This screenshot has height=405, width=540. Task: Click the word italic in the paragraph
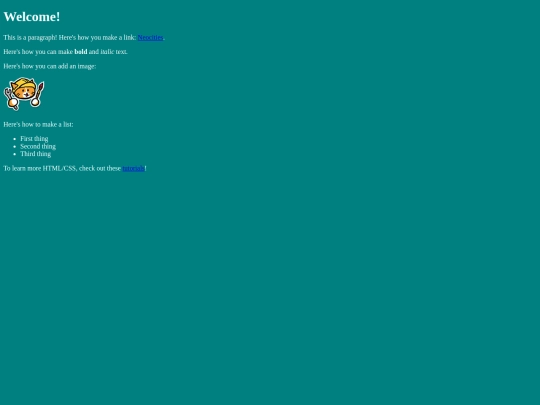(107, 52)
